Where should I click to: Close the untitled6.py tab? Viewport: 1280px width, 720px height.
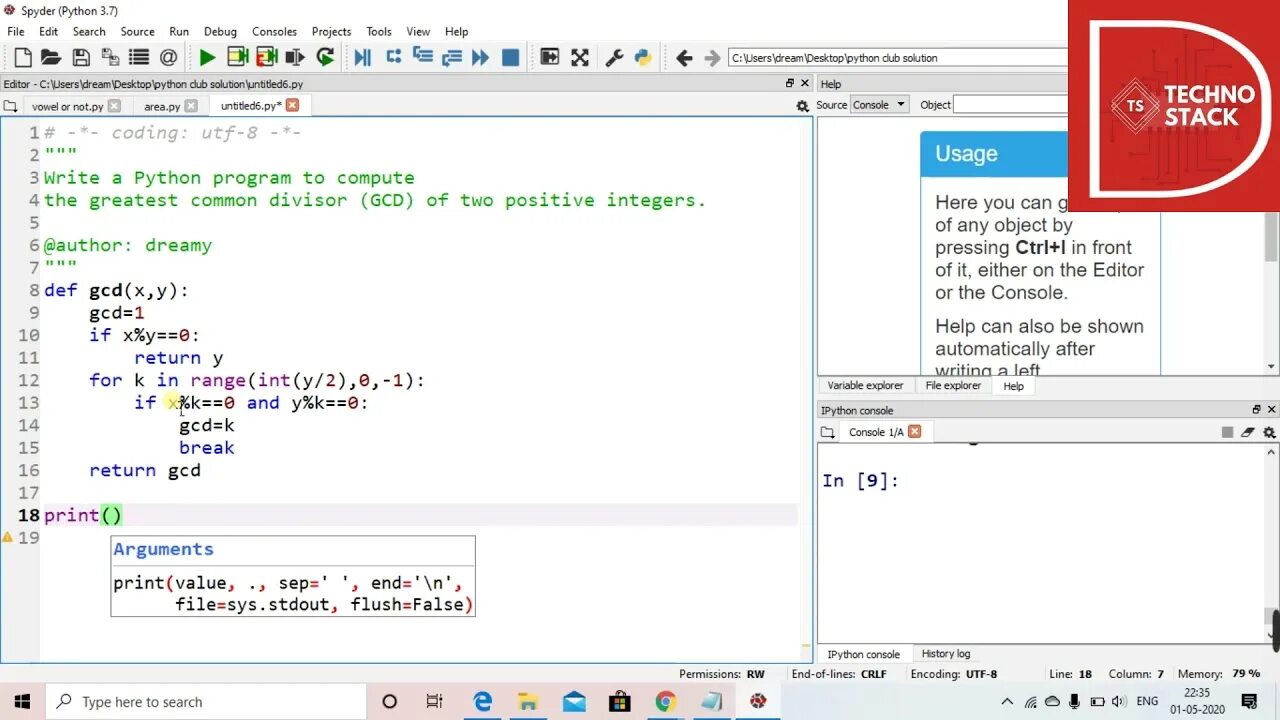[292, 104]
